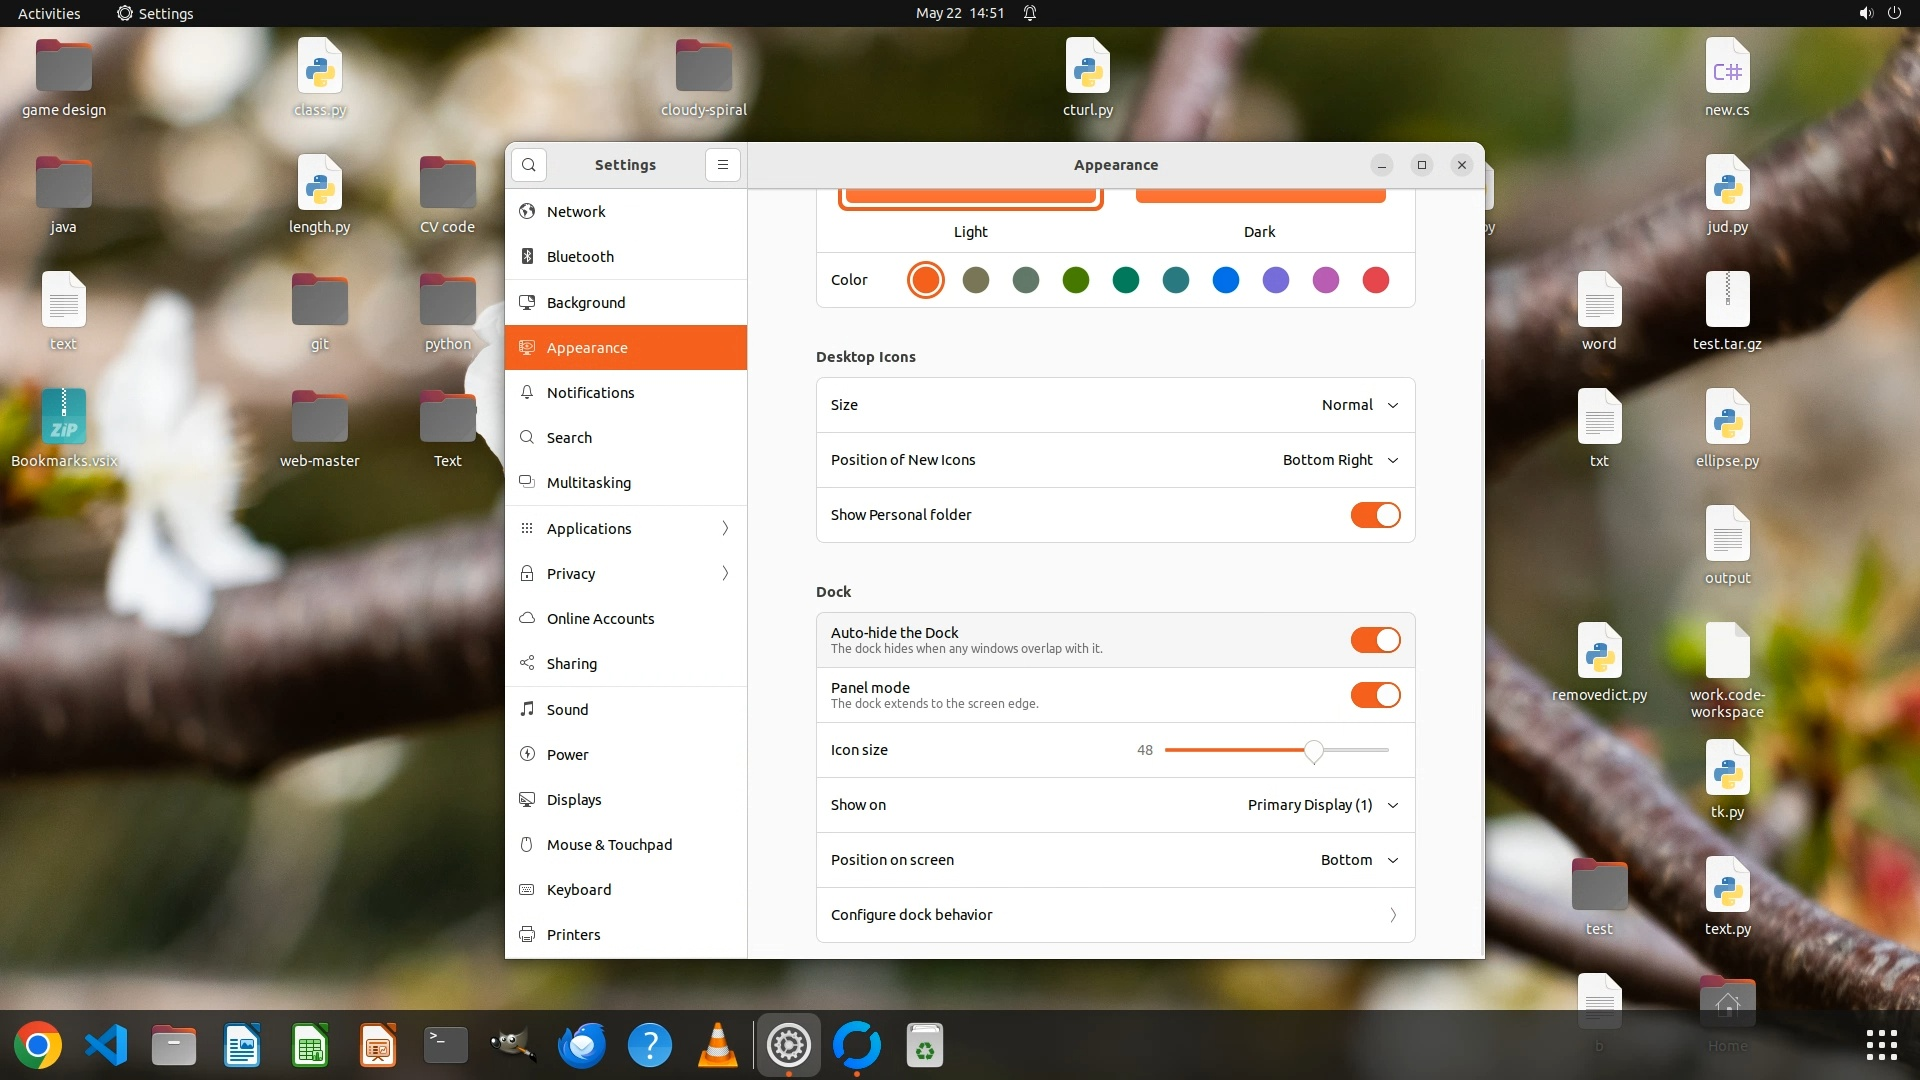
Task: Expand Position of New Icons dropdown
Action: tap(1340, 460)
